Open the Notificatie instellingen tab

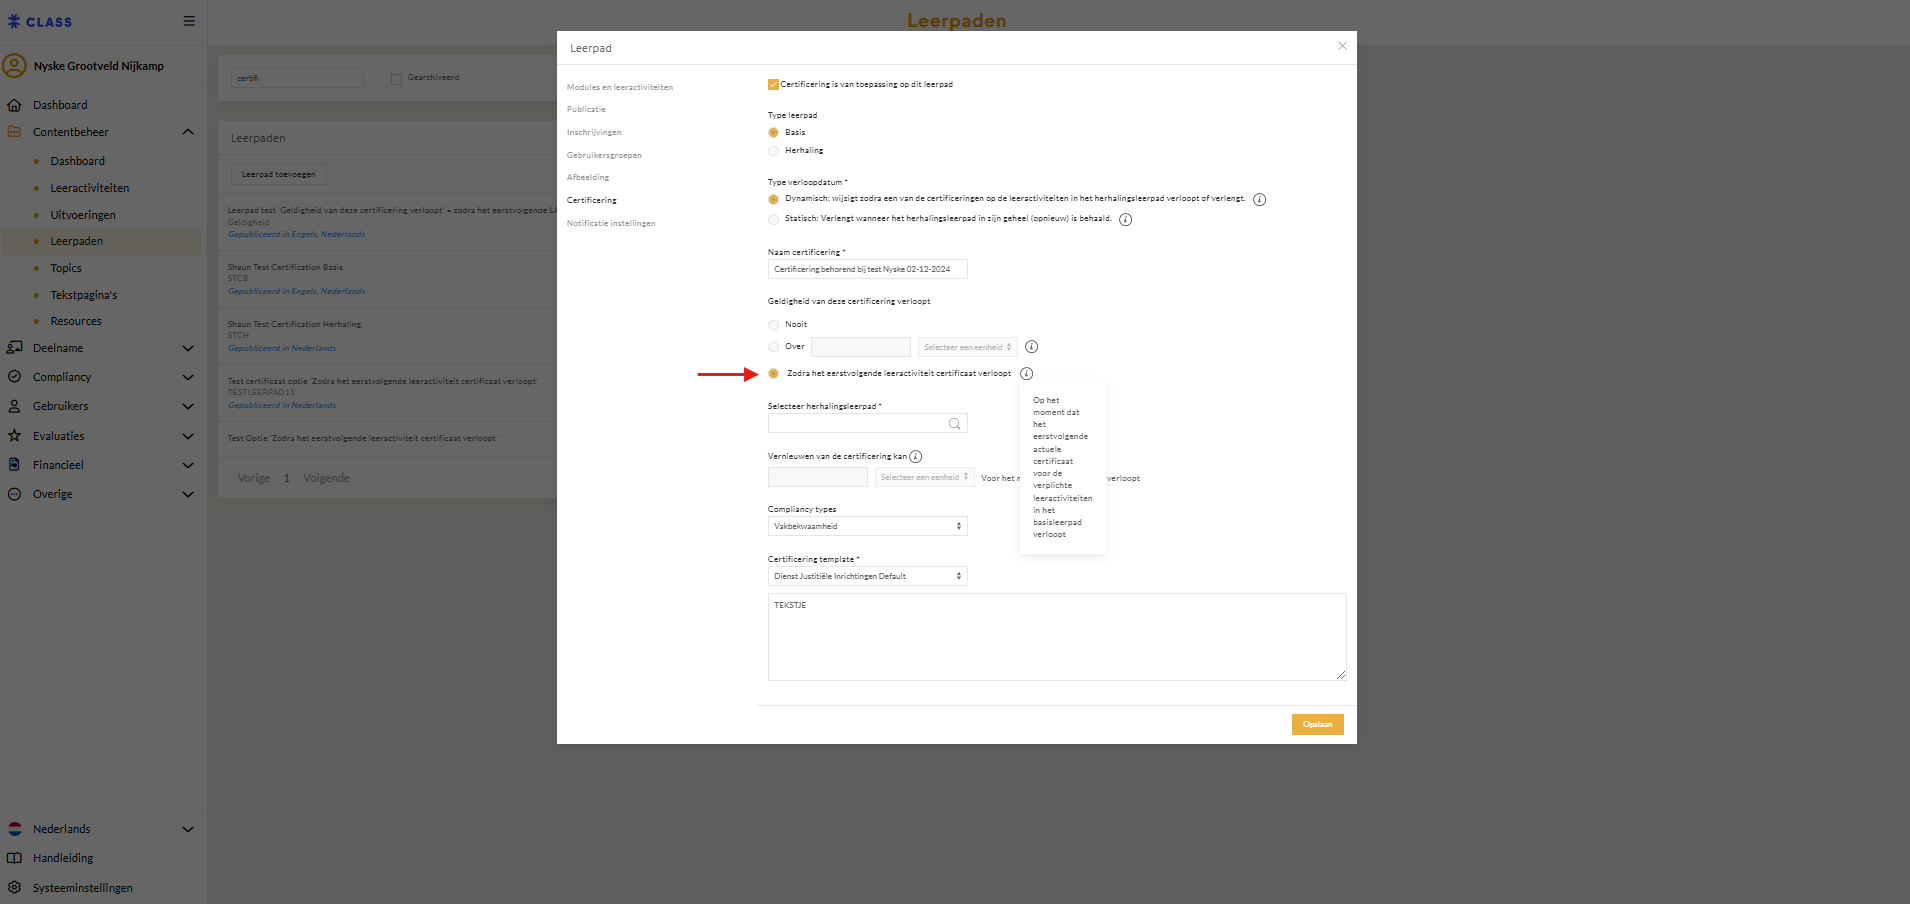(x=610, y=223)
